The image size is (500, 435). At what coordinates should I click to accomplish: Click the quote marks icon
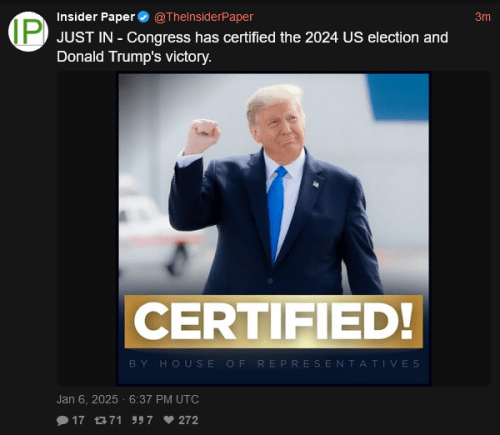[137, 420]
